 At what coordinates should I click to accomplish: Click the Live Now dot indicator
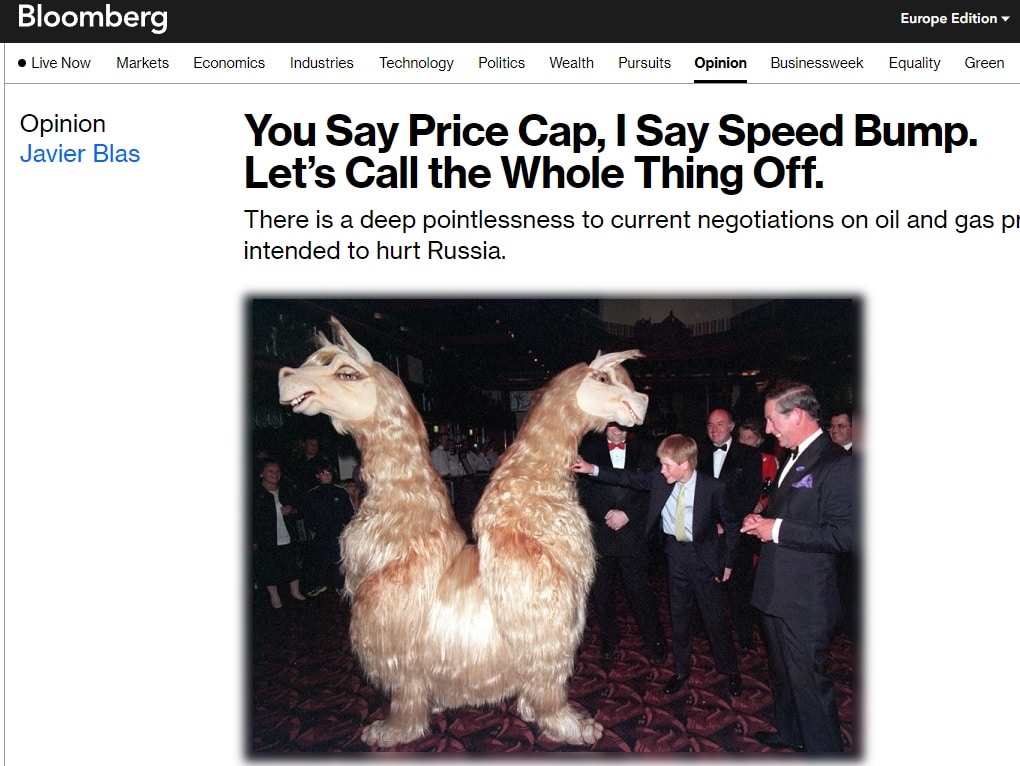[x=22, y=63]
